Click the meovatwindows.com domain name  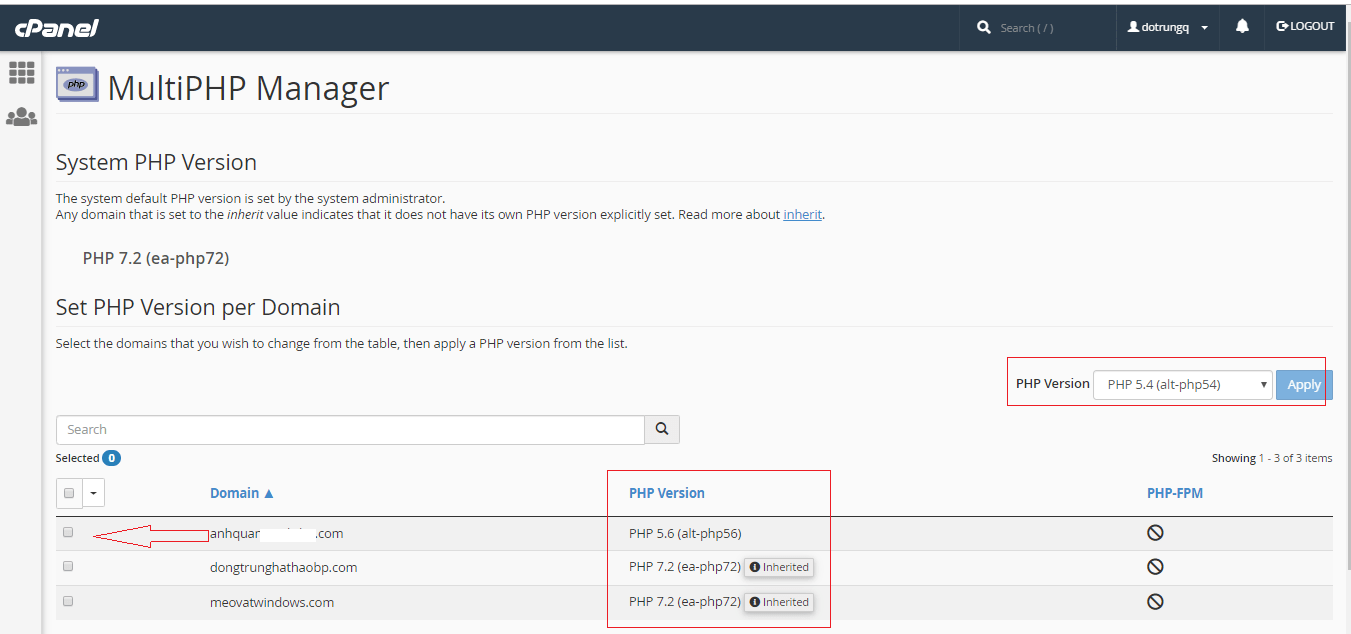(272, 602)
